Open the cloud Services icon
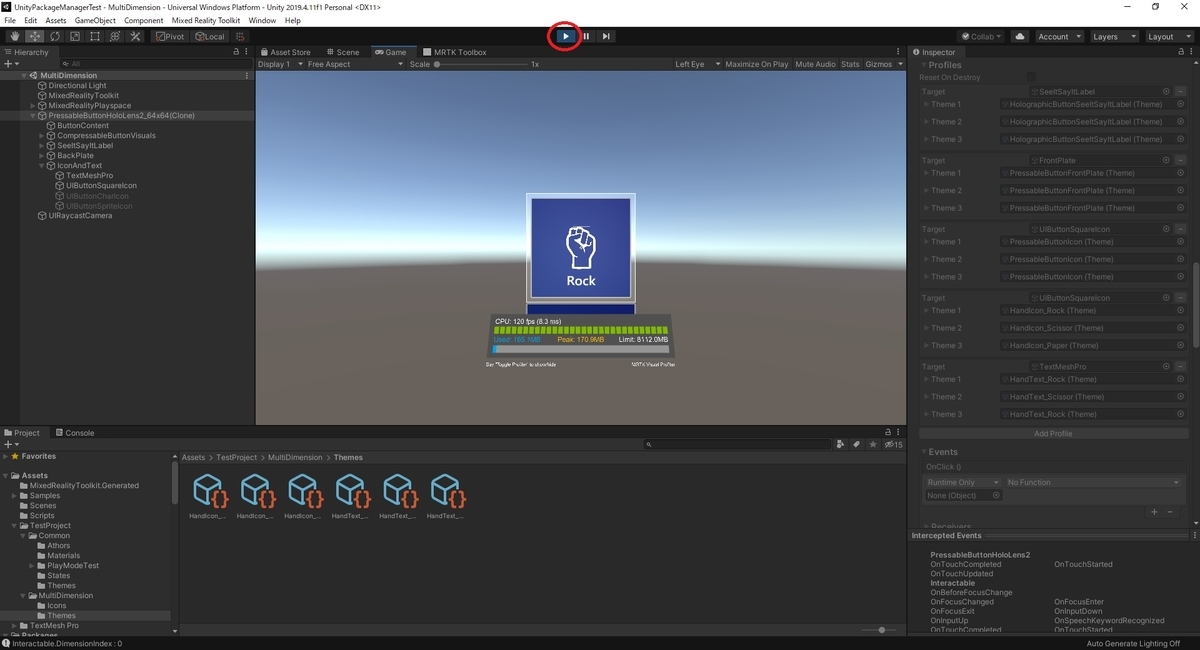1200x650 pixels. (1020, 36)
